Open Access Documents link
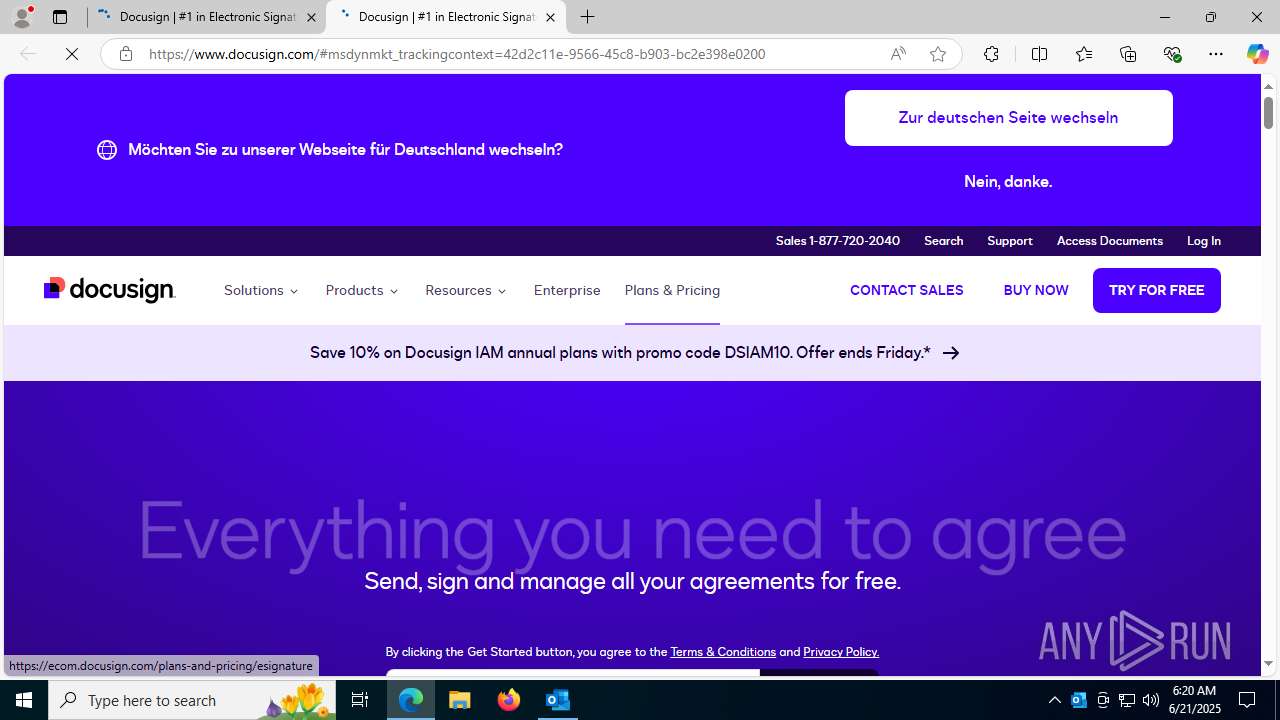This screenshot has height=720, width=1280. [1109, 241]
